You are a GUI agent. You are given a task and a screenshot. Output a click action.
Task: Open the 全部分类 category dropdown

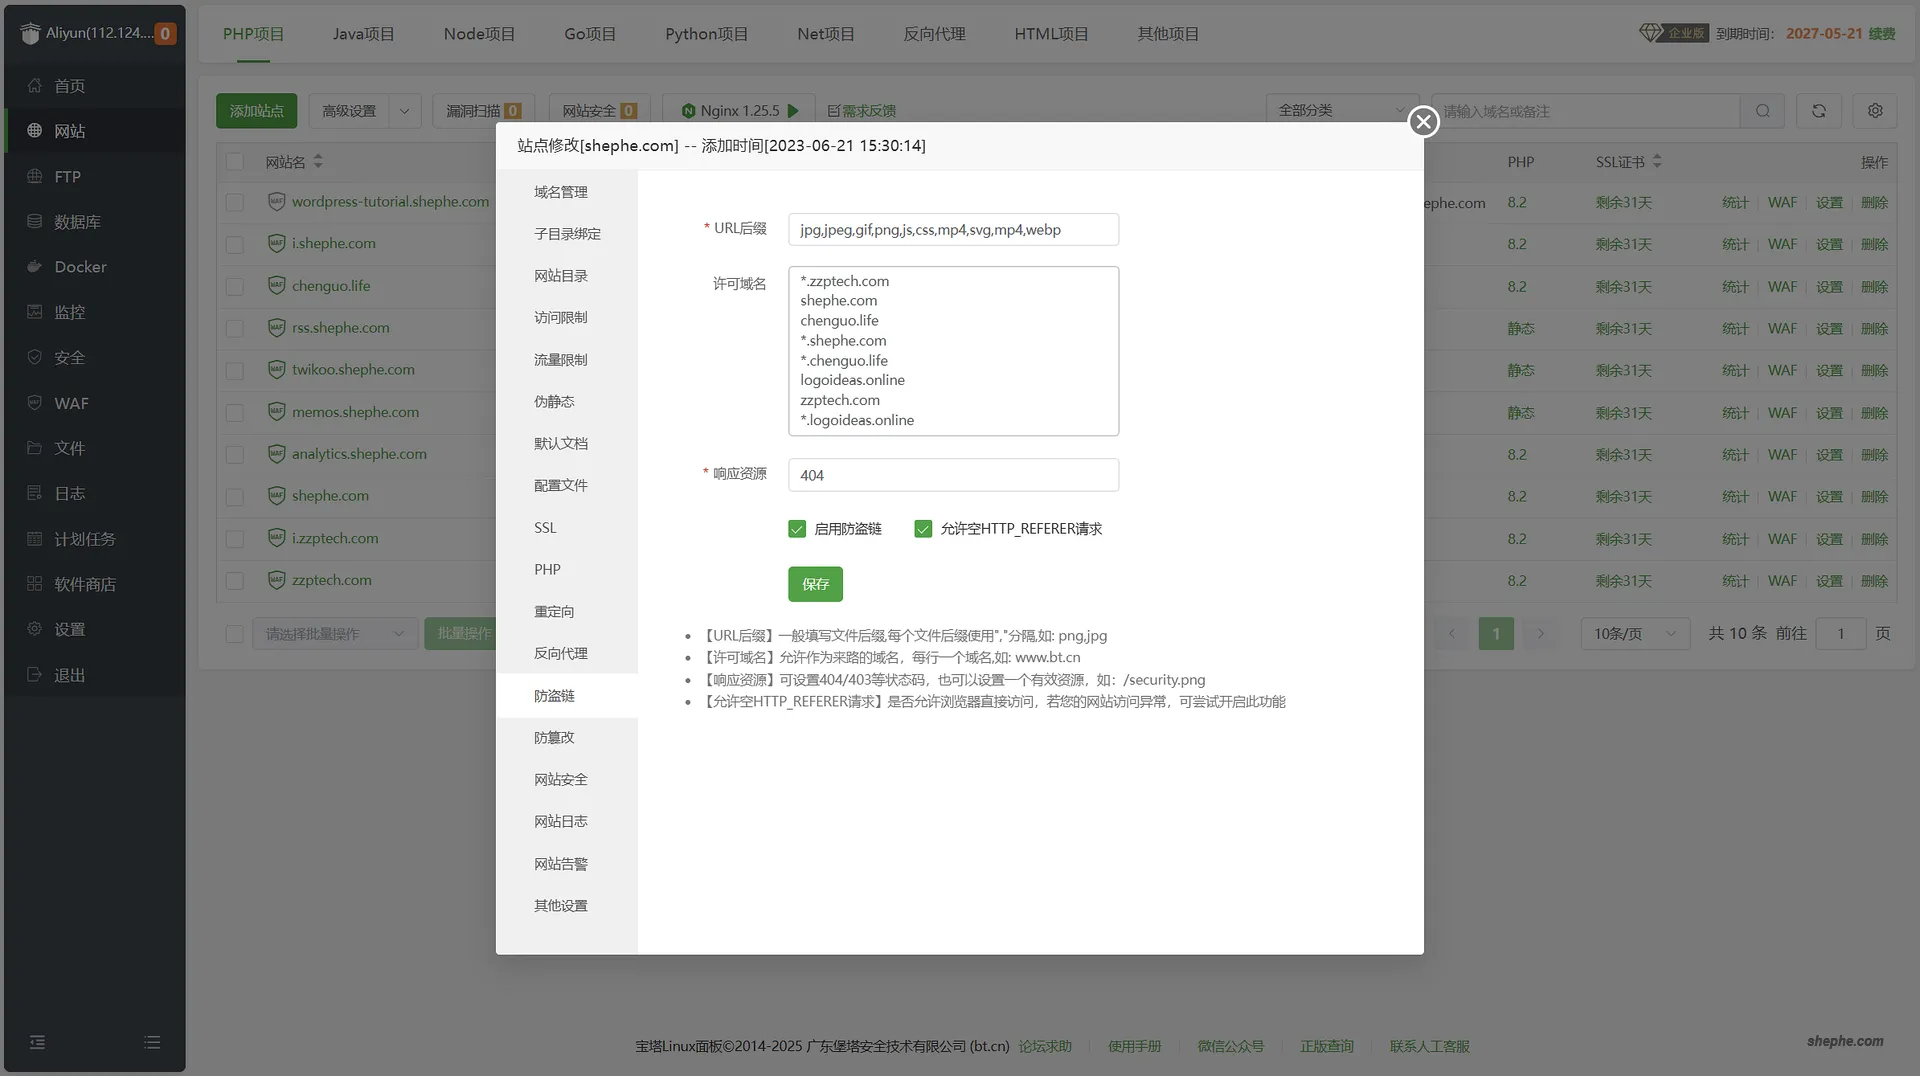point(1340,111)
